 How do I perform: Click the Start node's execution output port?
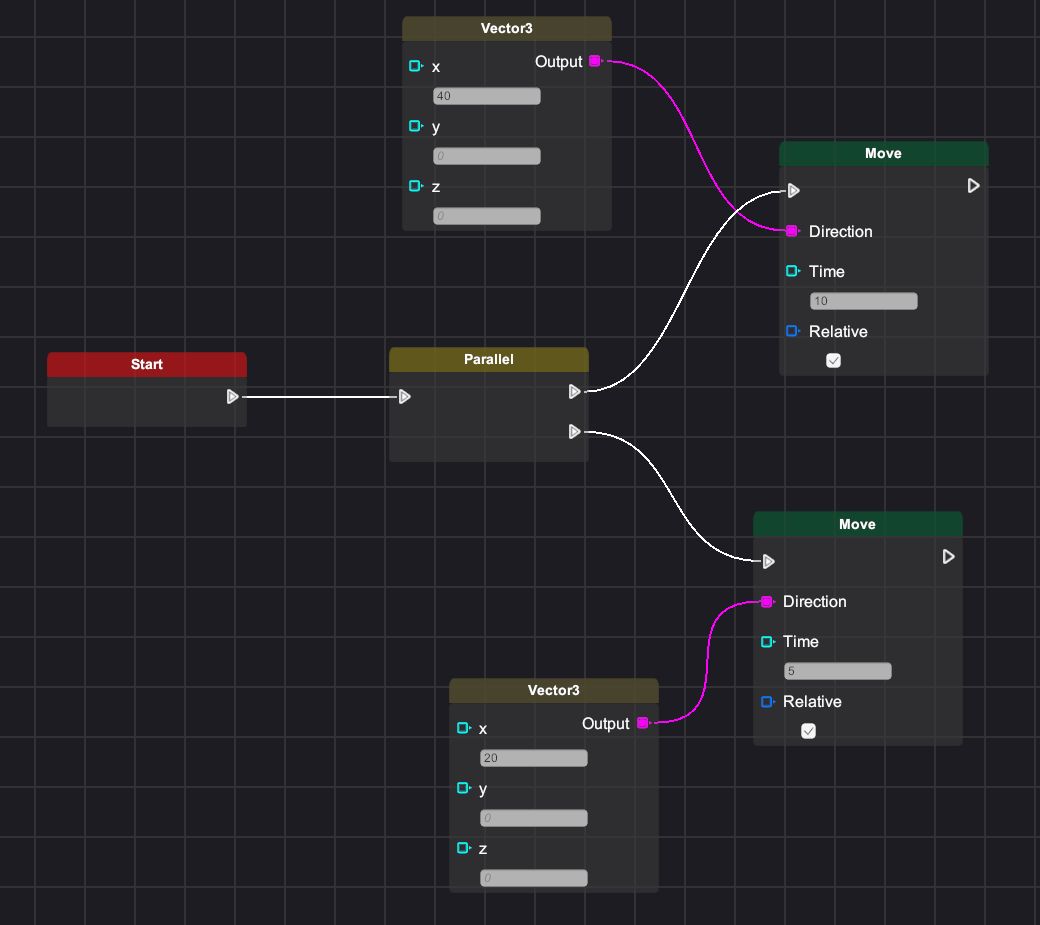pos(232,397)
